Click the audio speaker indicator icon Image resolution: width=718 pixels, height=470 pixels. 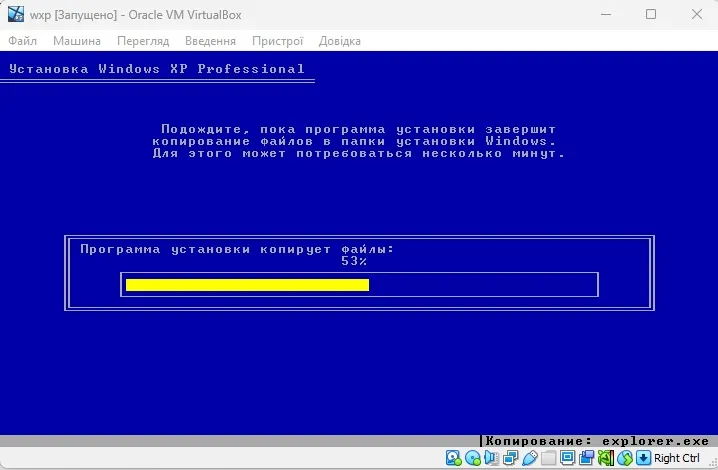point(491,458)
